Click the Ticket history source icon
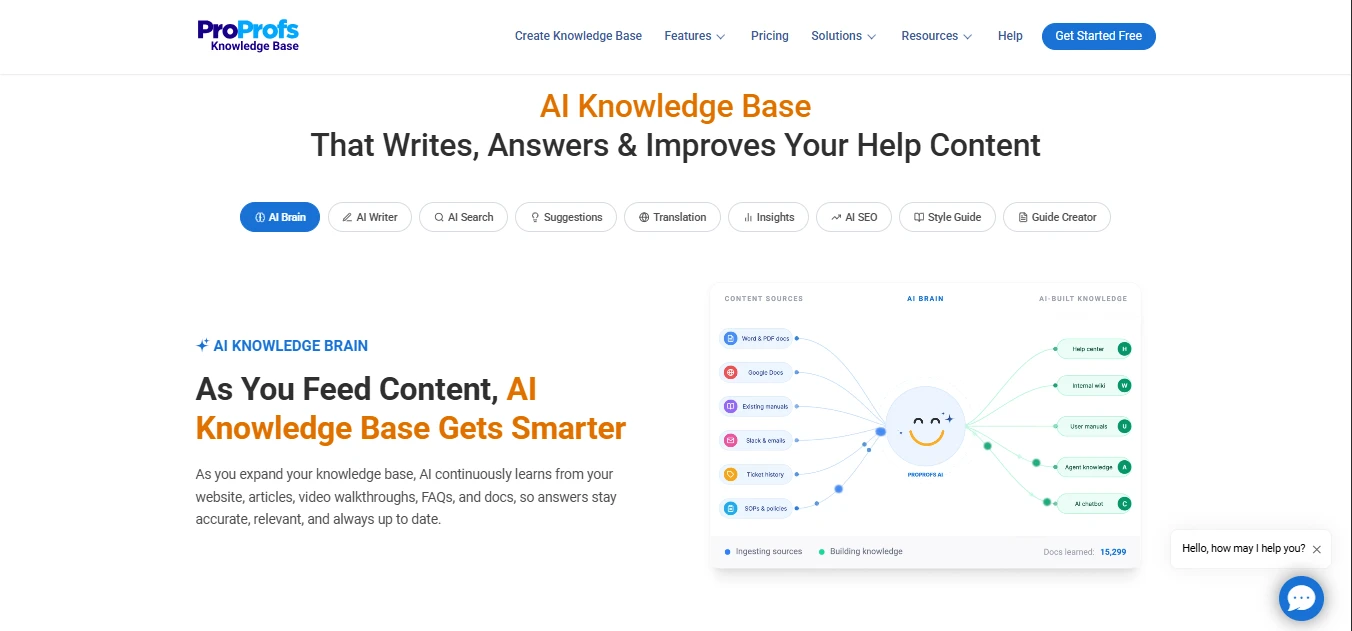The image size is (1352, 631). [731, 474]
